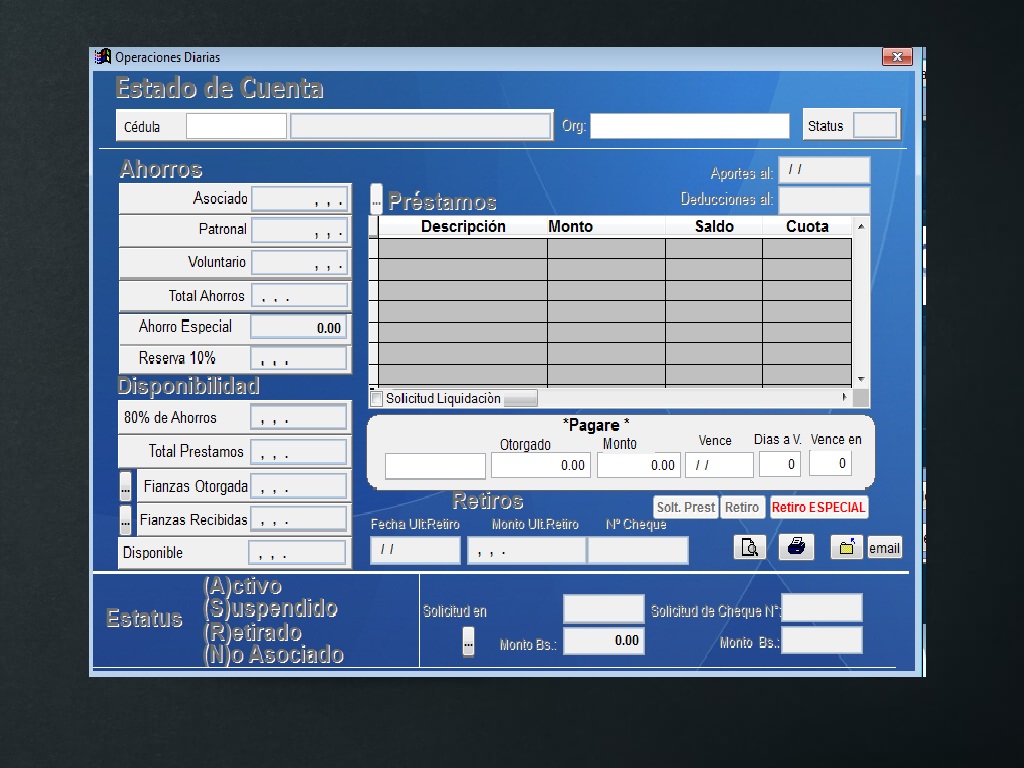Click the email button
The height and width of the screenshot is (768, 1024).
(884, 548)
